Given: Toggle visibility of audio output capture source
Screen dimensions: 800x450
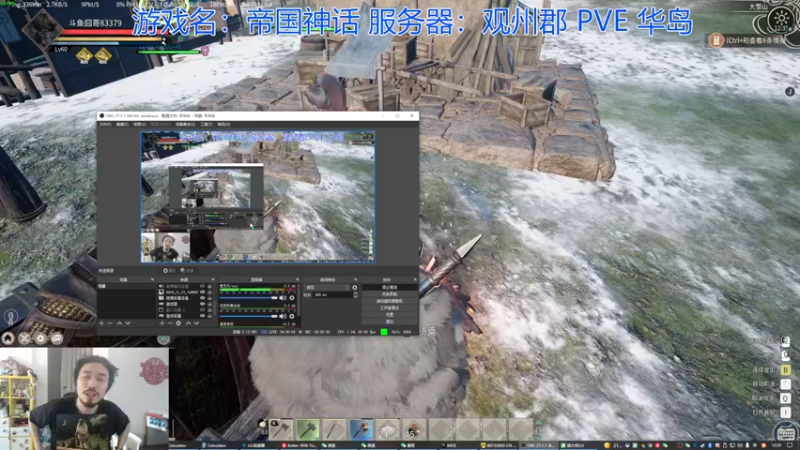Looking at the screenshot, I should click(203, 286).
